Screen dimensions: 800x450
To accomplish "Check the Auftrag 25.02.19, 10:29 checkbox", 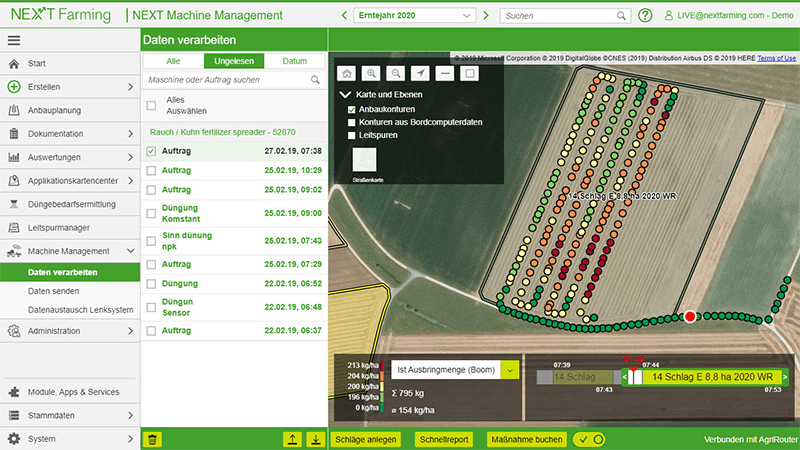I will click(x=151, y=170).
